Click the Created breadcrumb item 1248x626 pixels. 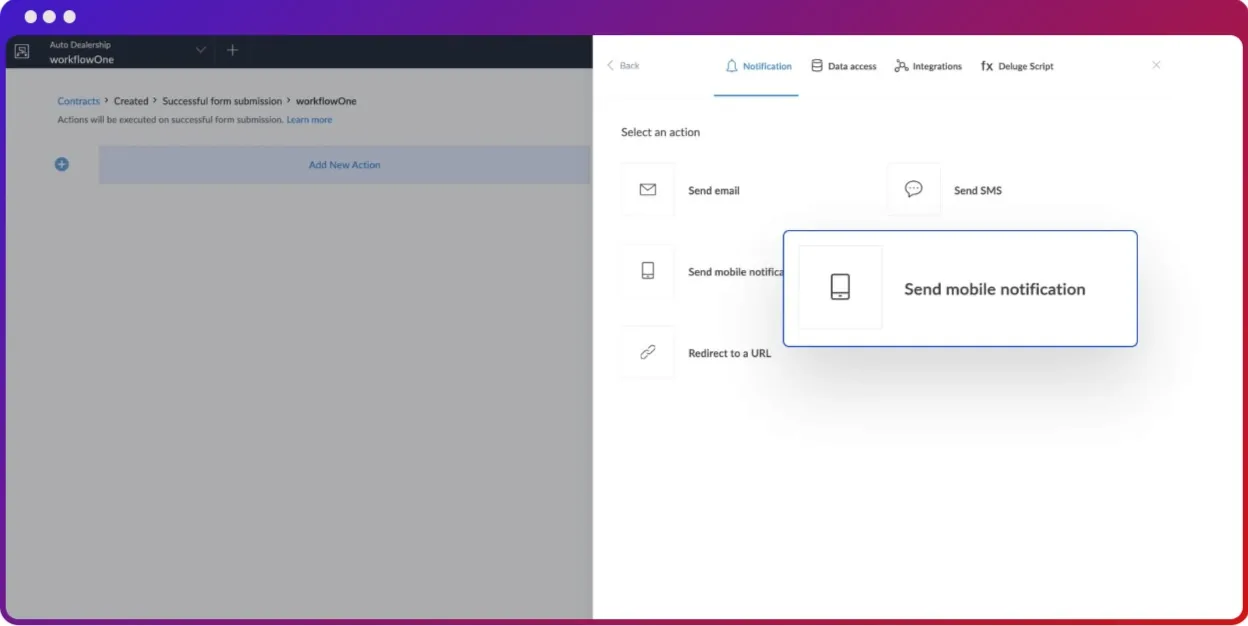click(x=131, y=101)
